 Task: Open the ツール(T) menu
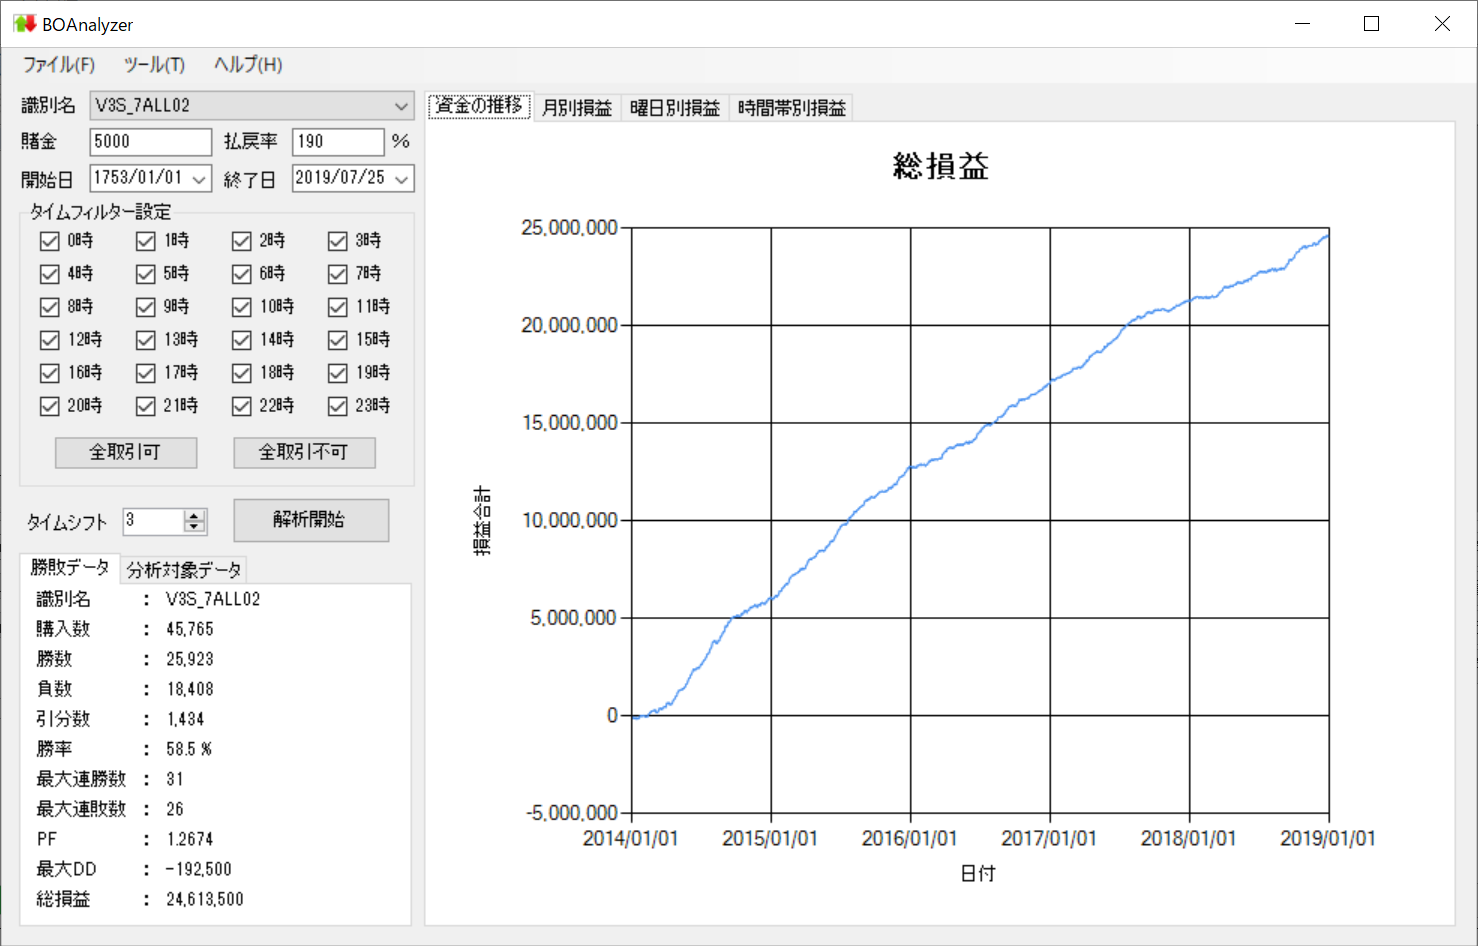(x=154, y=65)
